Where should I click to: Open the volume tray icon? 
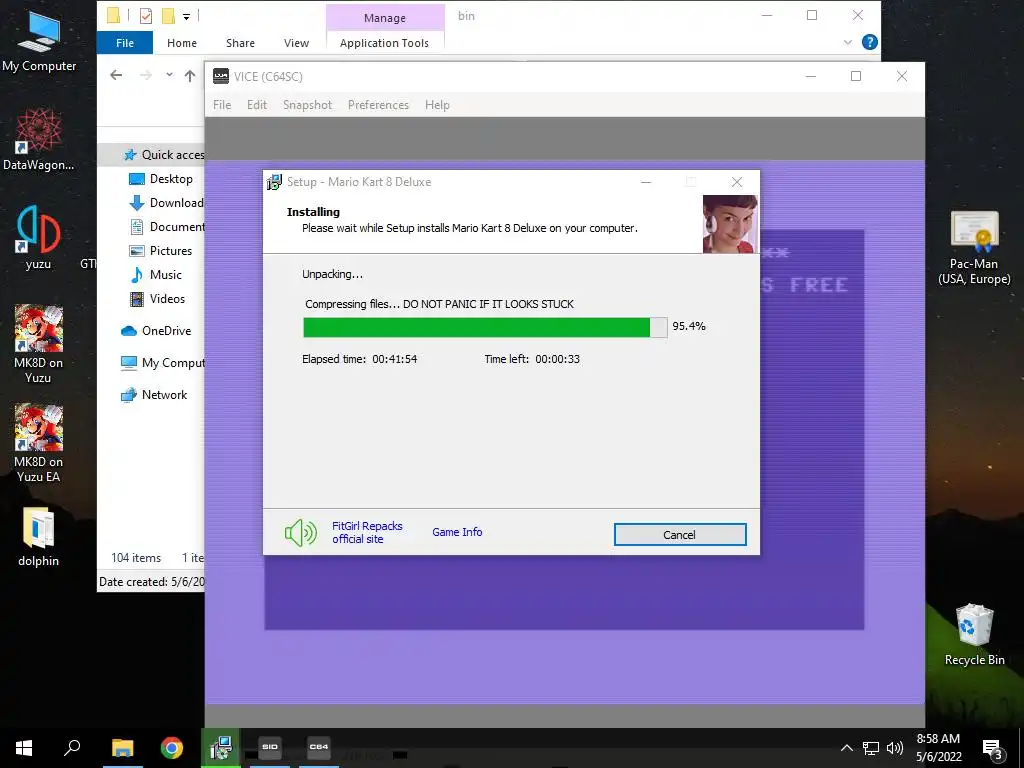(895, 748)
